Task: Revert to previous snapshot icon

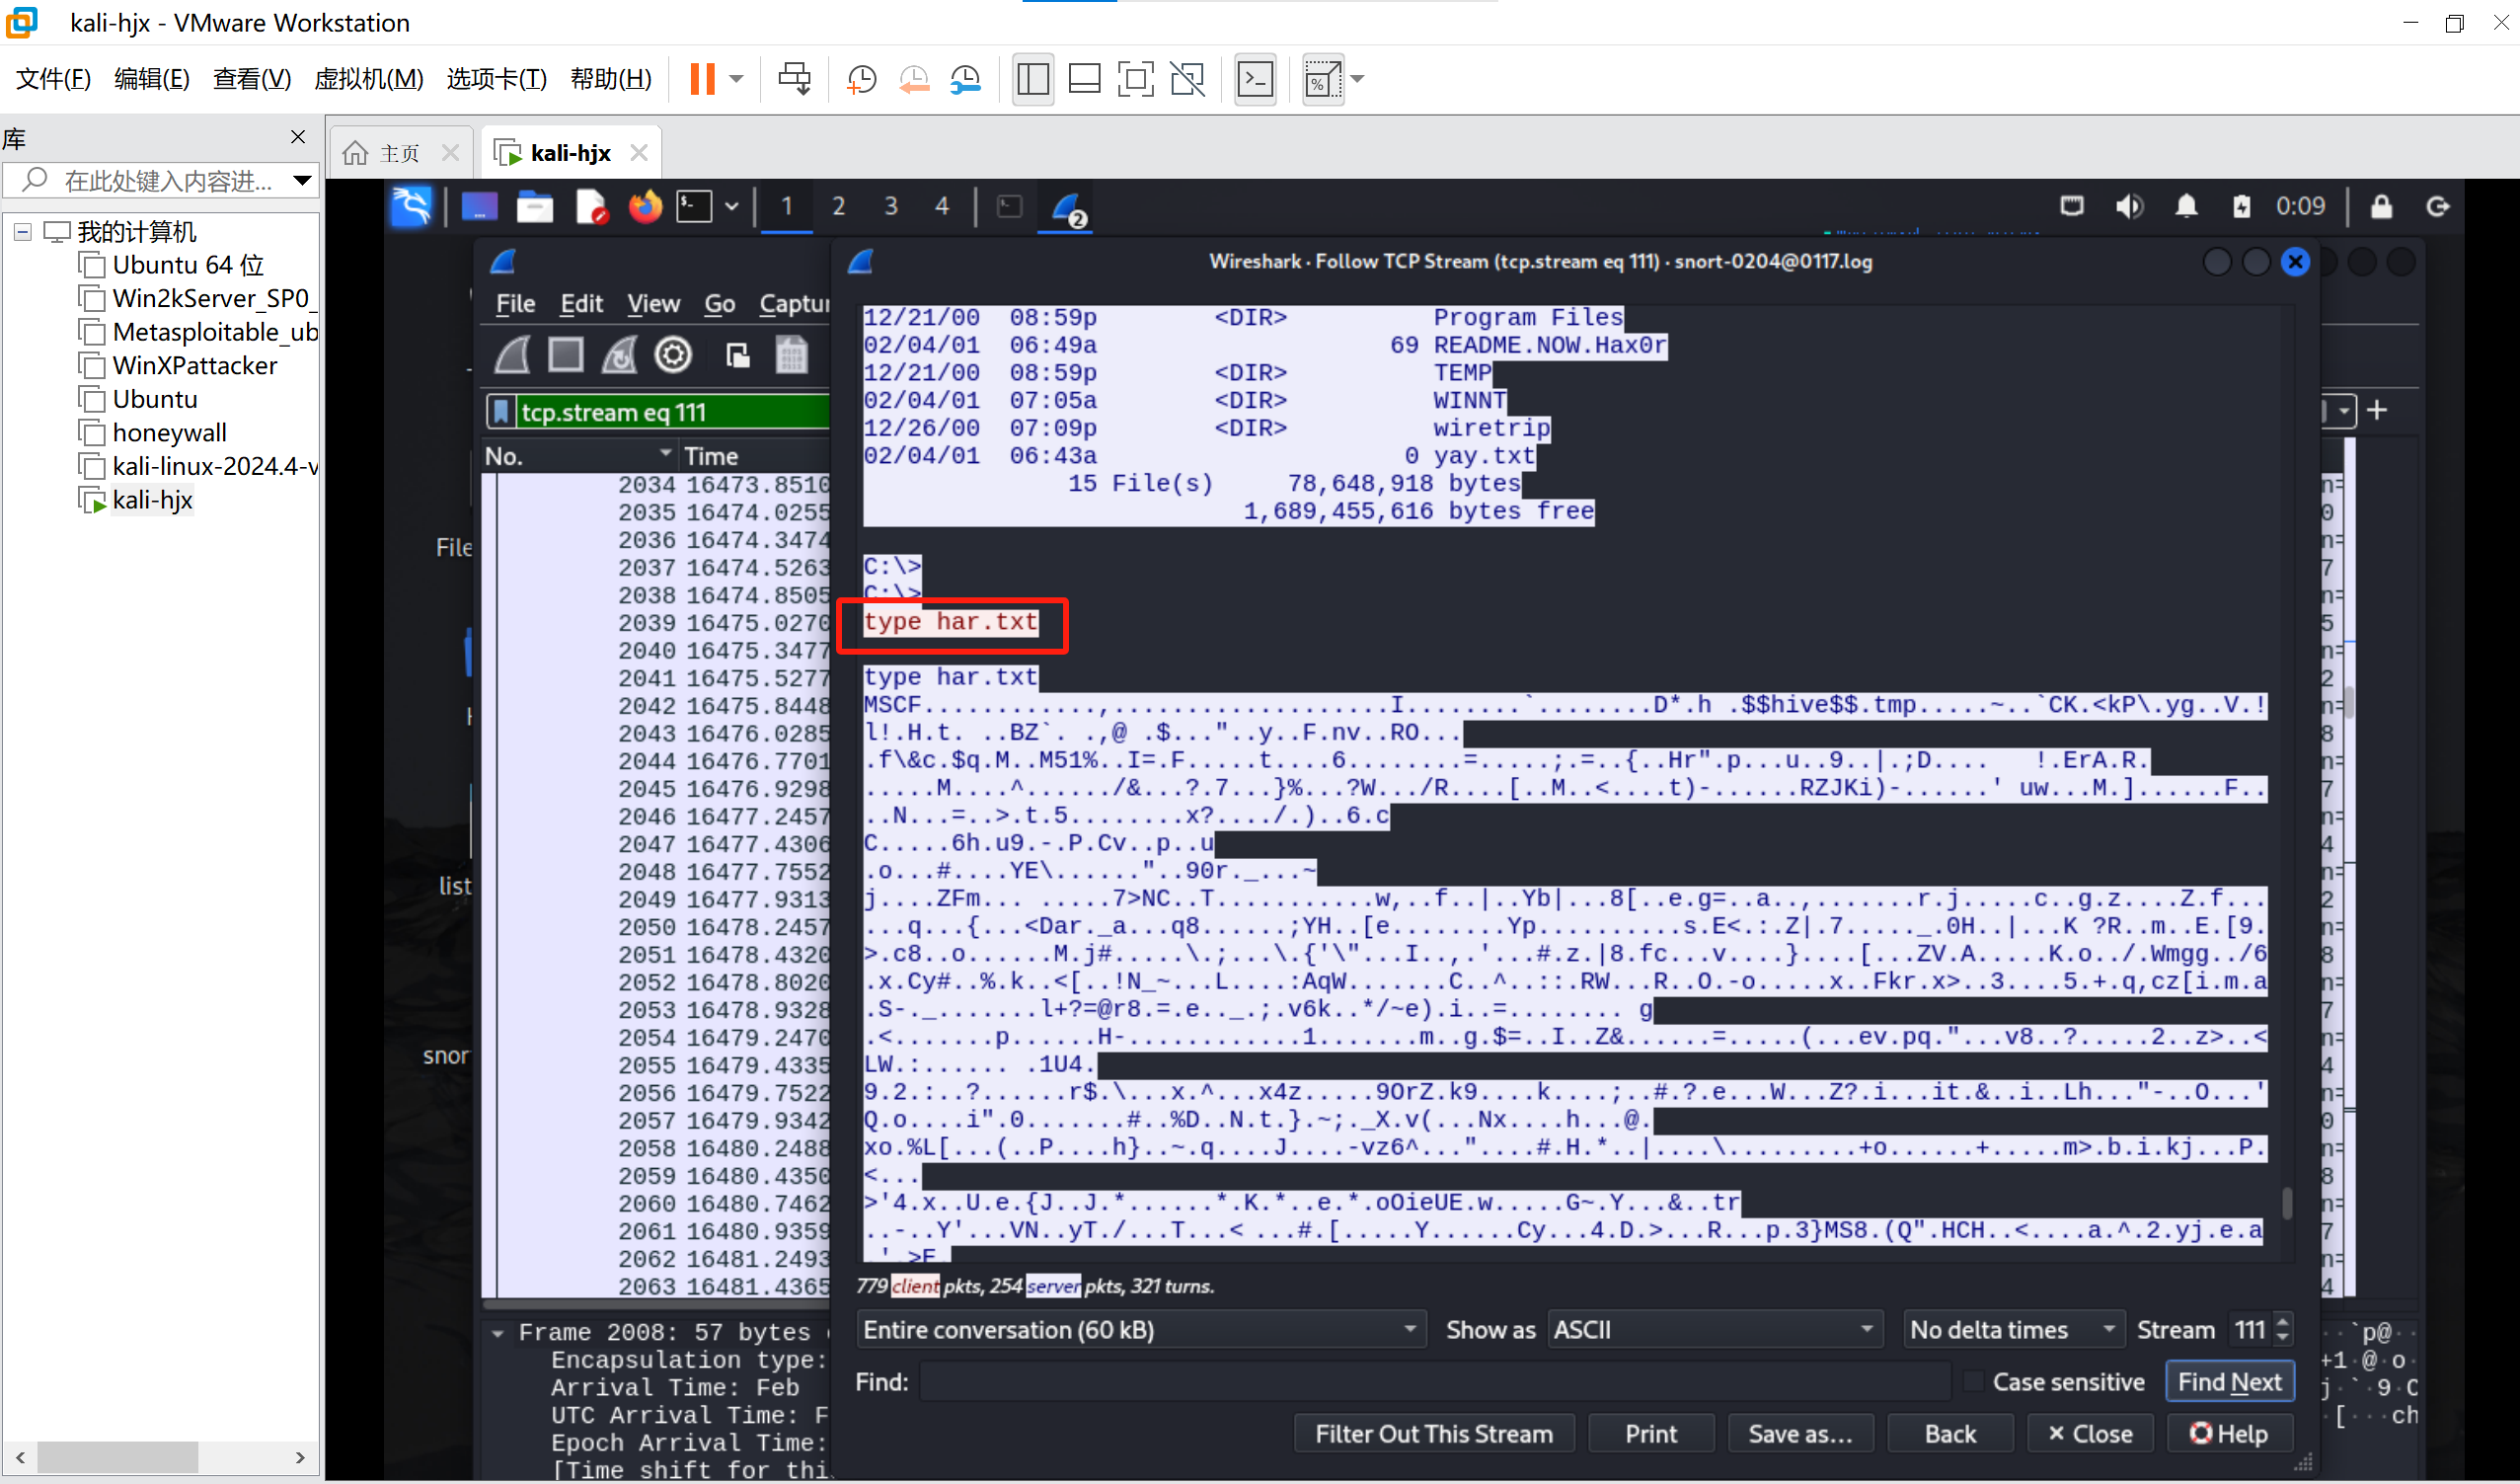Action: tap(913, 79)
